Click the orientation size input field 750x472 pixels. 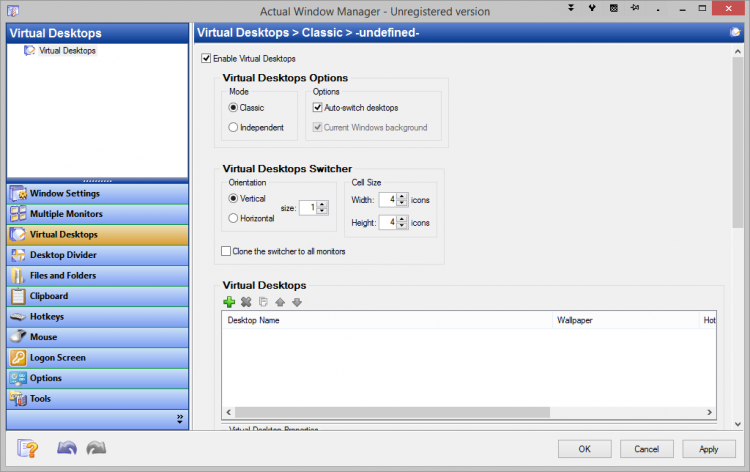point(309,208)
